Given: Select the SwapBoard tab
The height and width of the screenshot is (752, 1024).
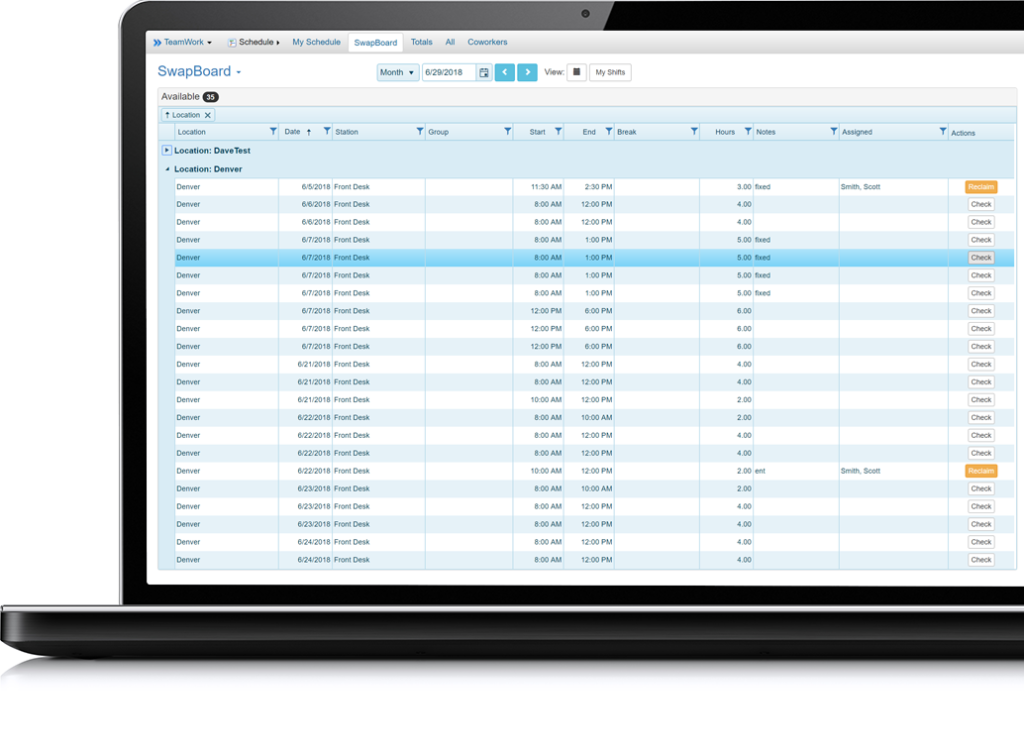Looking at the screenshot, I should click(376, 42).
